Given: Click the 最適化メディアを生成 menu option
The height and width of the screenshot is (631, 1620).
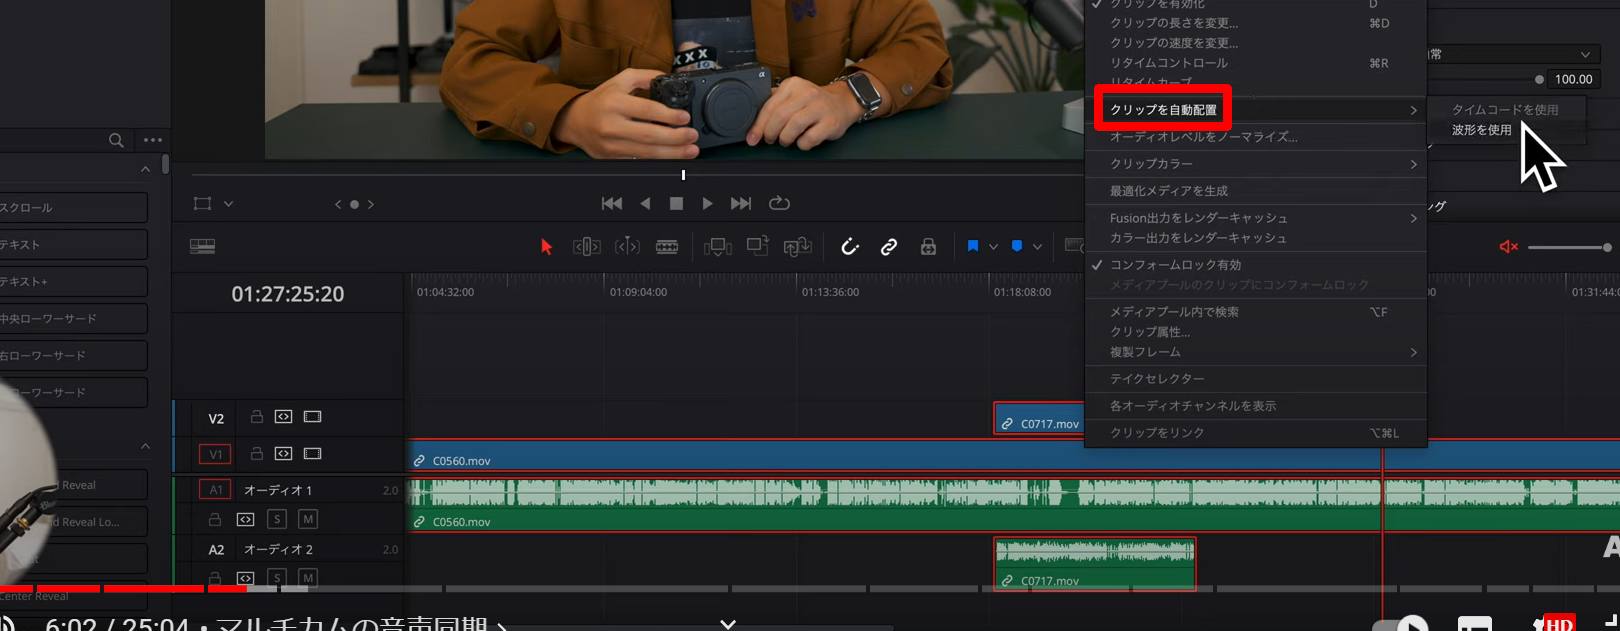Looking at the screenshot, I should 1169,191.
